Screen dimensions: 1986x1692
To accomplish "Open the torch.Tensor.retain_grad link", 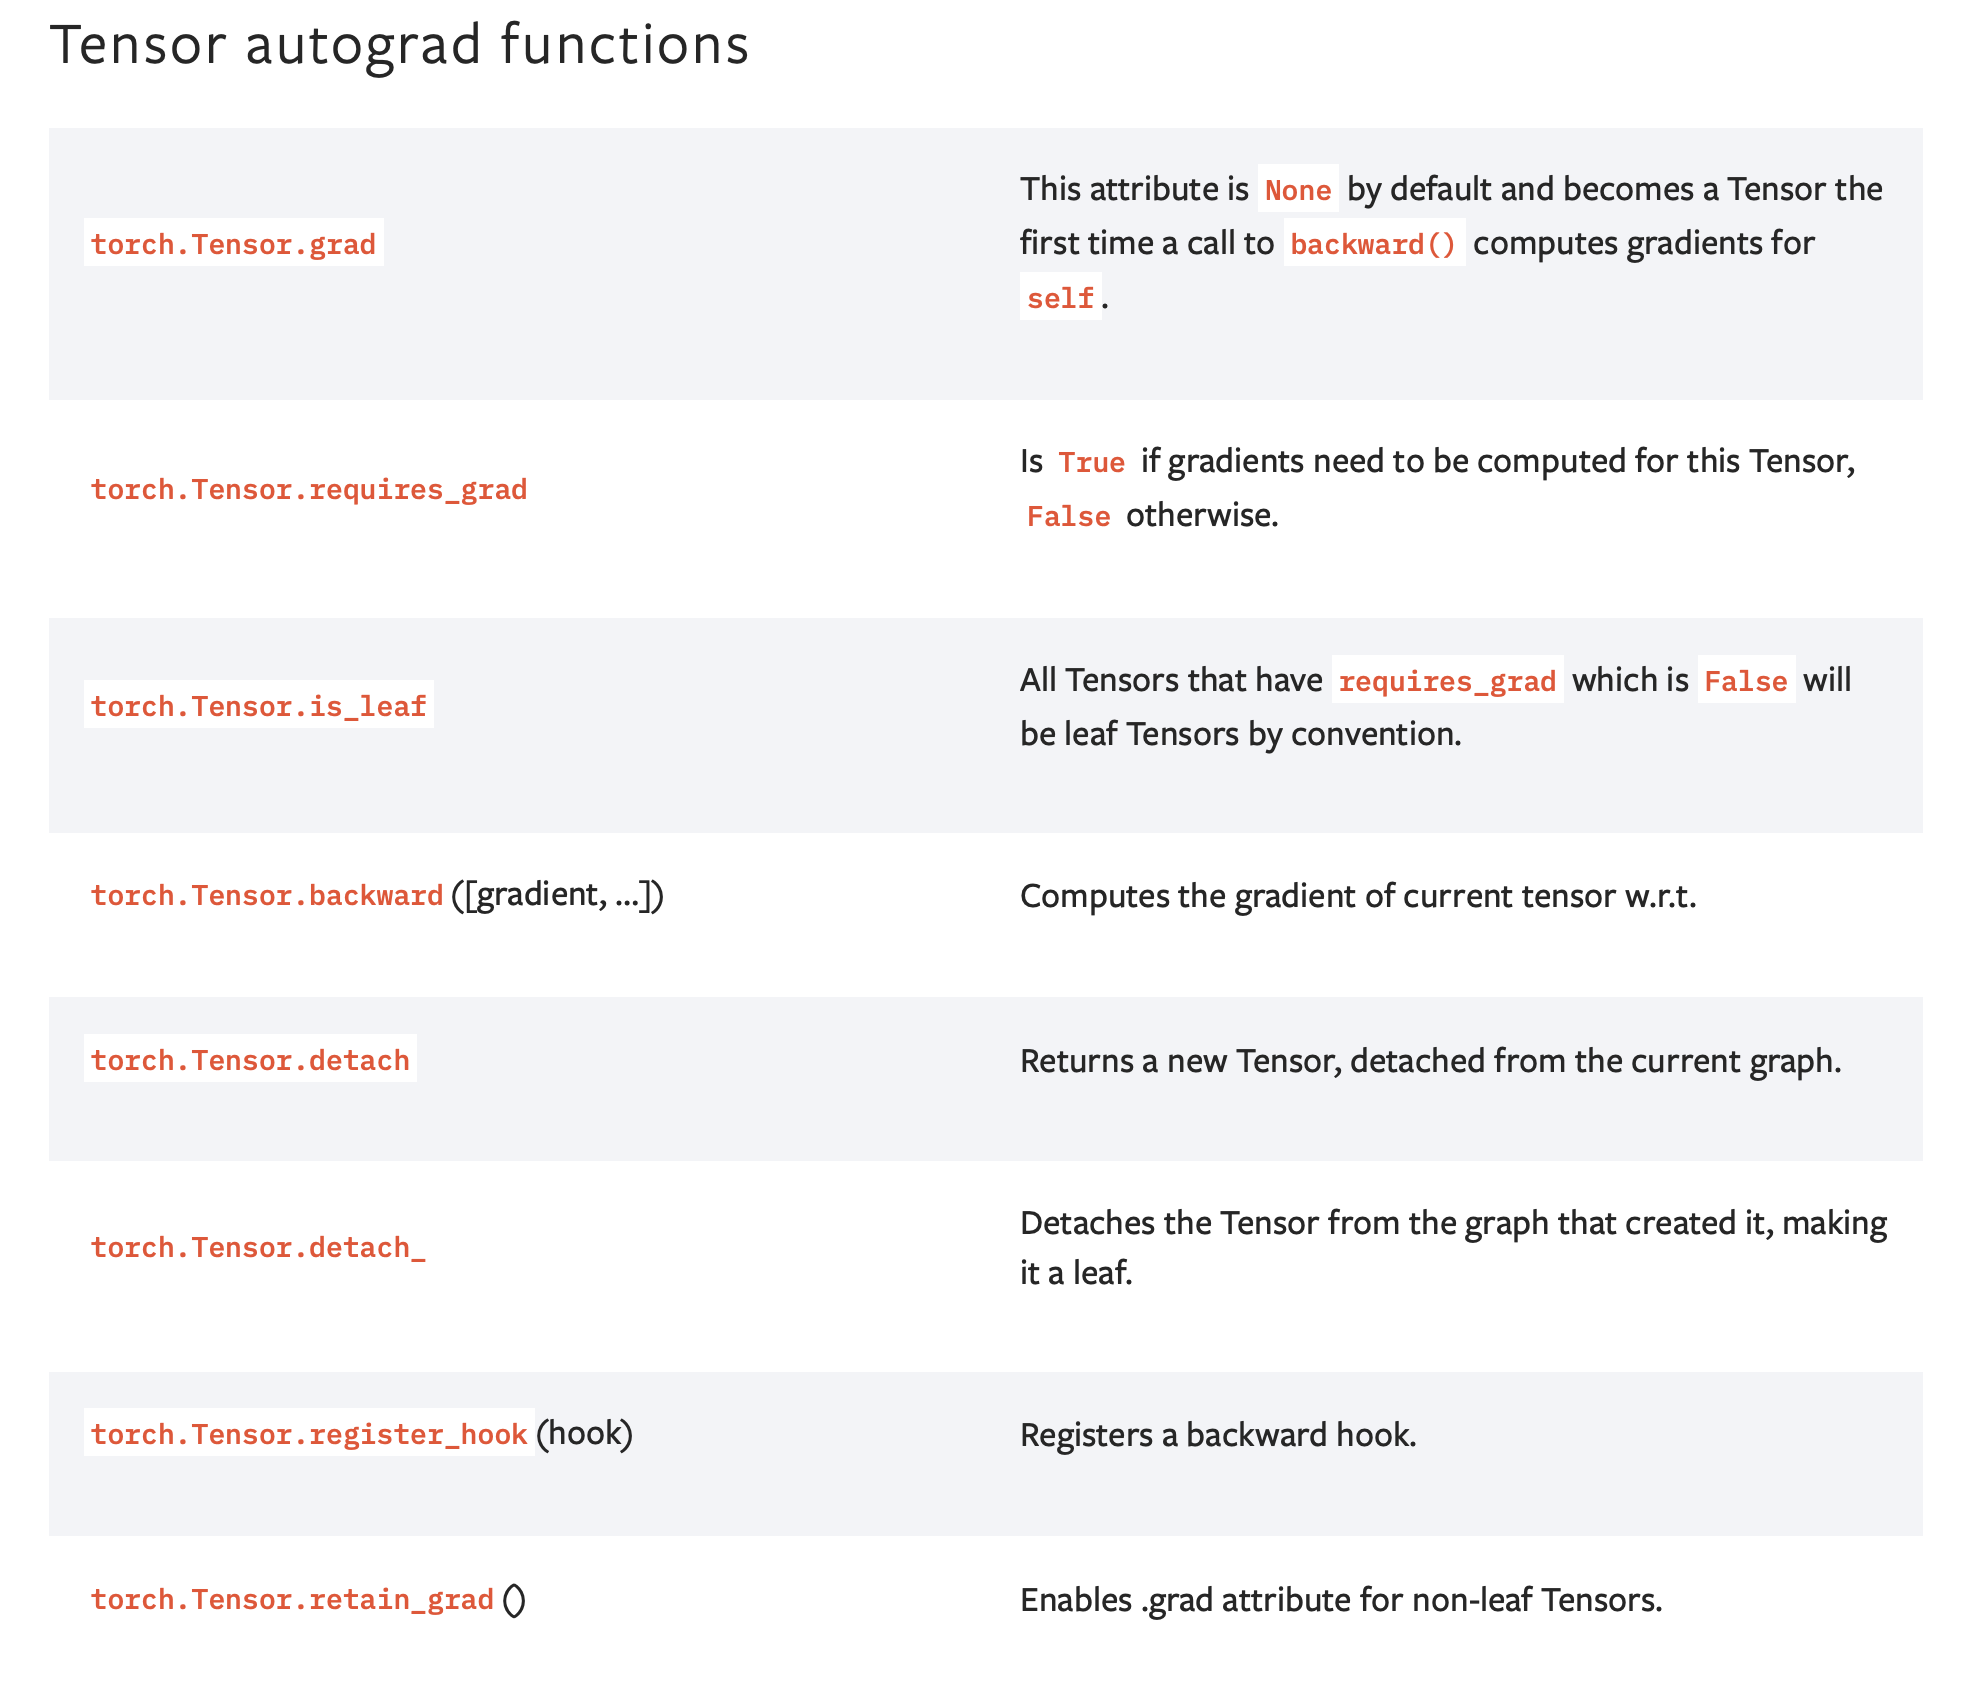I will tap(292, 1600).
